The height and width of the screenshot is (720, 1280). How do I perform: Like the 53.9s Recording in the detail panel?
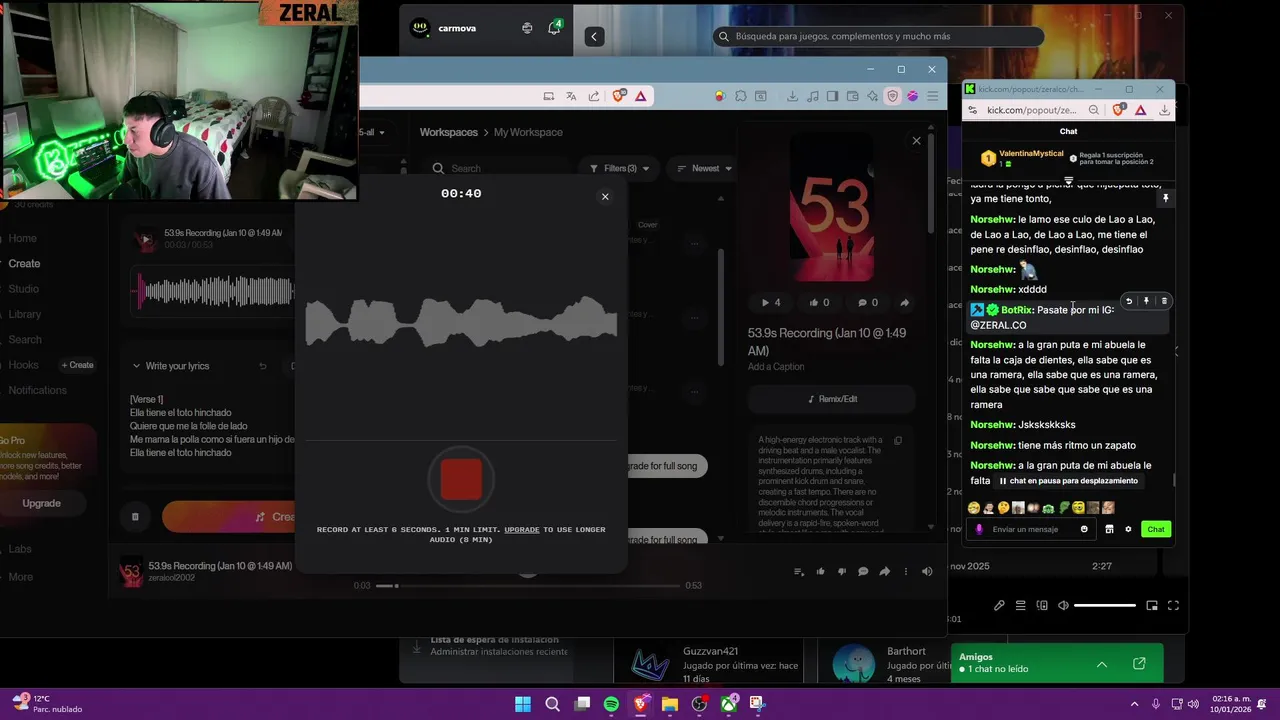tap(819, 302)
